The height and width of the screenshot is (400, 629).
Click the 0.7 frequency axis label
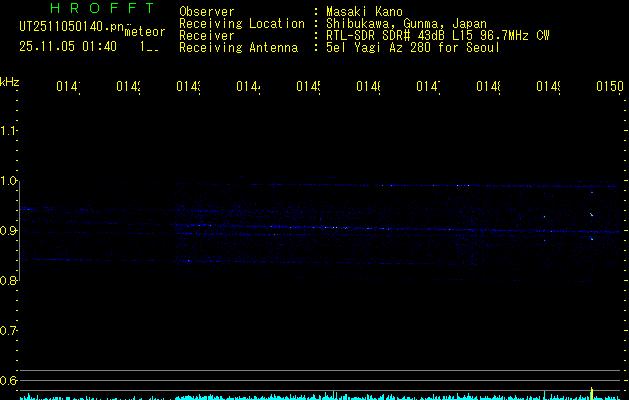[10, 330]
